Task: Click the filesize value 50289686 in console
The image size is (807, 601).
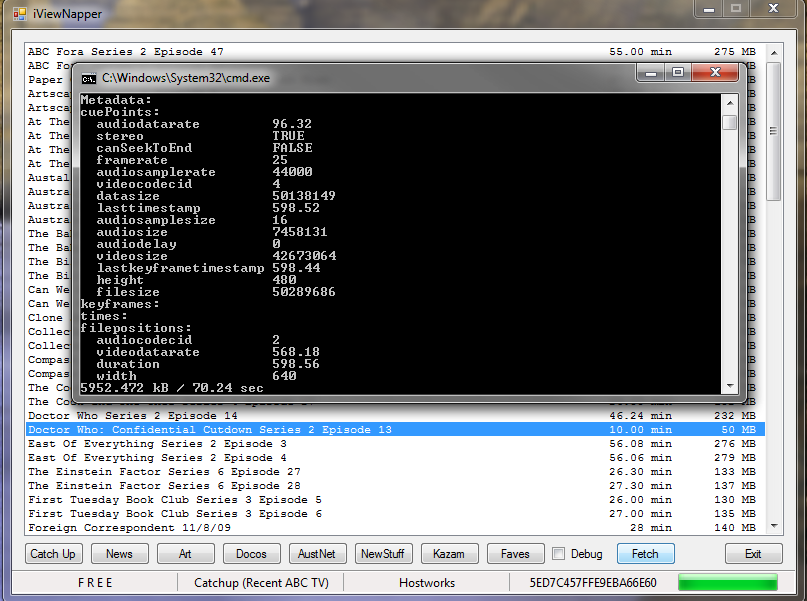Action: (304, 292)
